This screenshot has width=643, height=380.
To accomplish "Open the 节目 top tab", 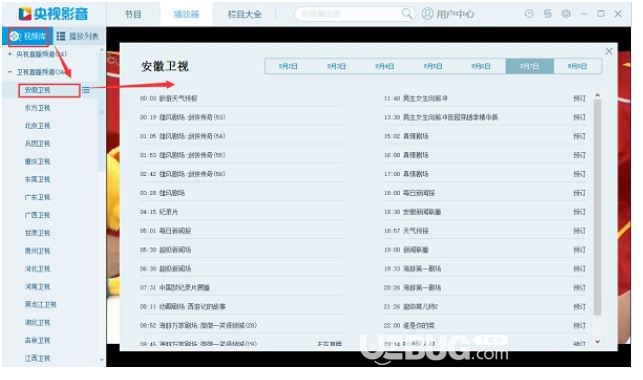I will tap(133, 14).
